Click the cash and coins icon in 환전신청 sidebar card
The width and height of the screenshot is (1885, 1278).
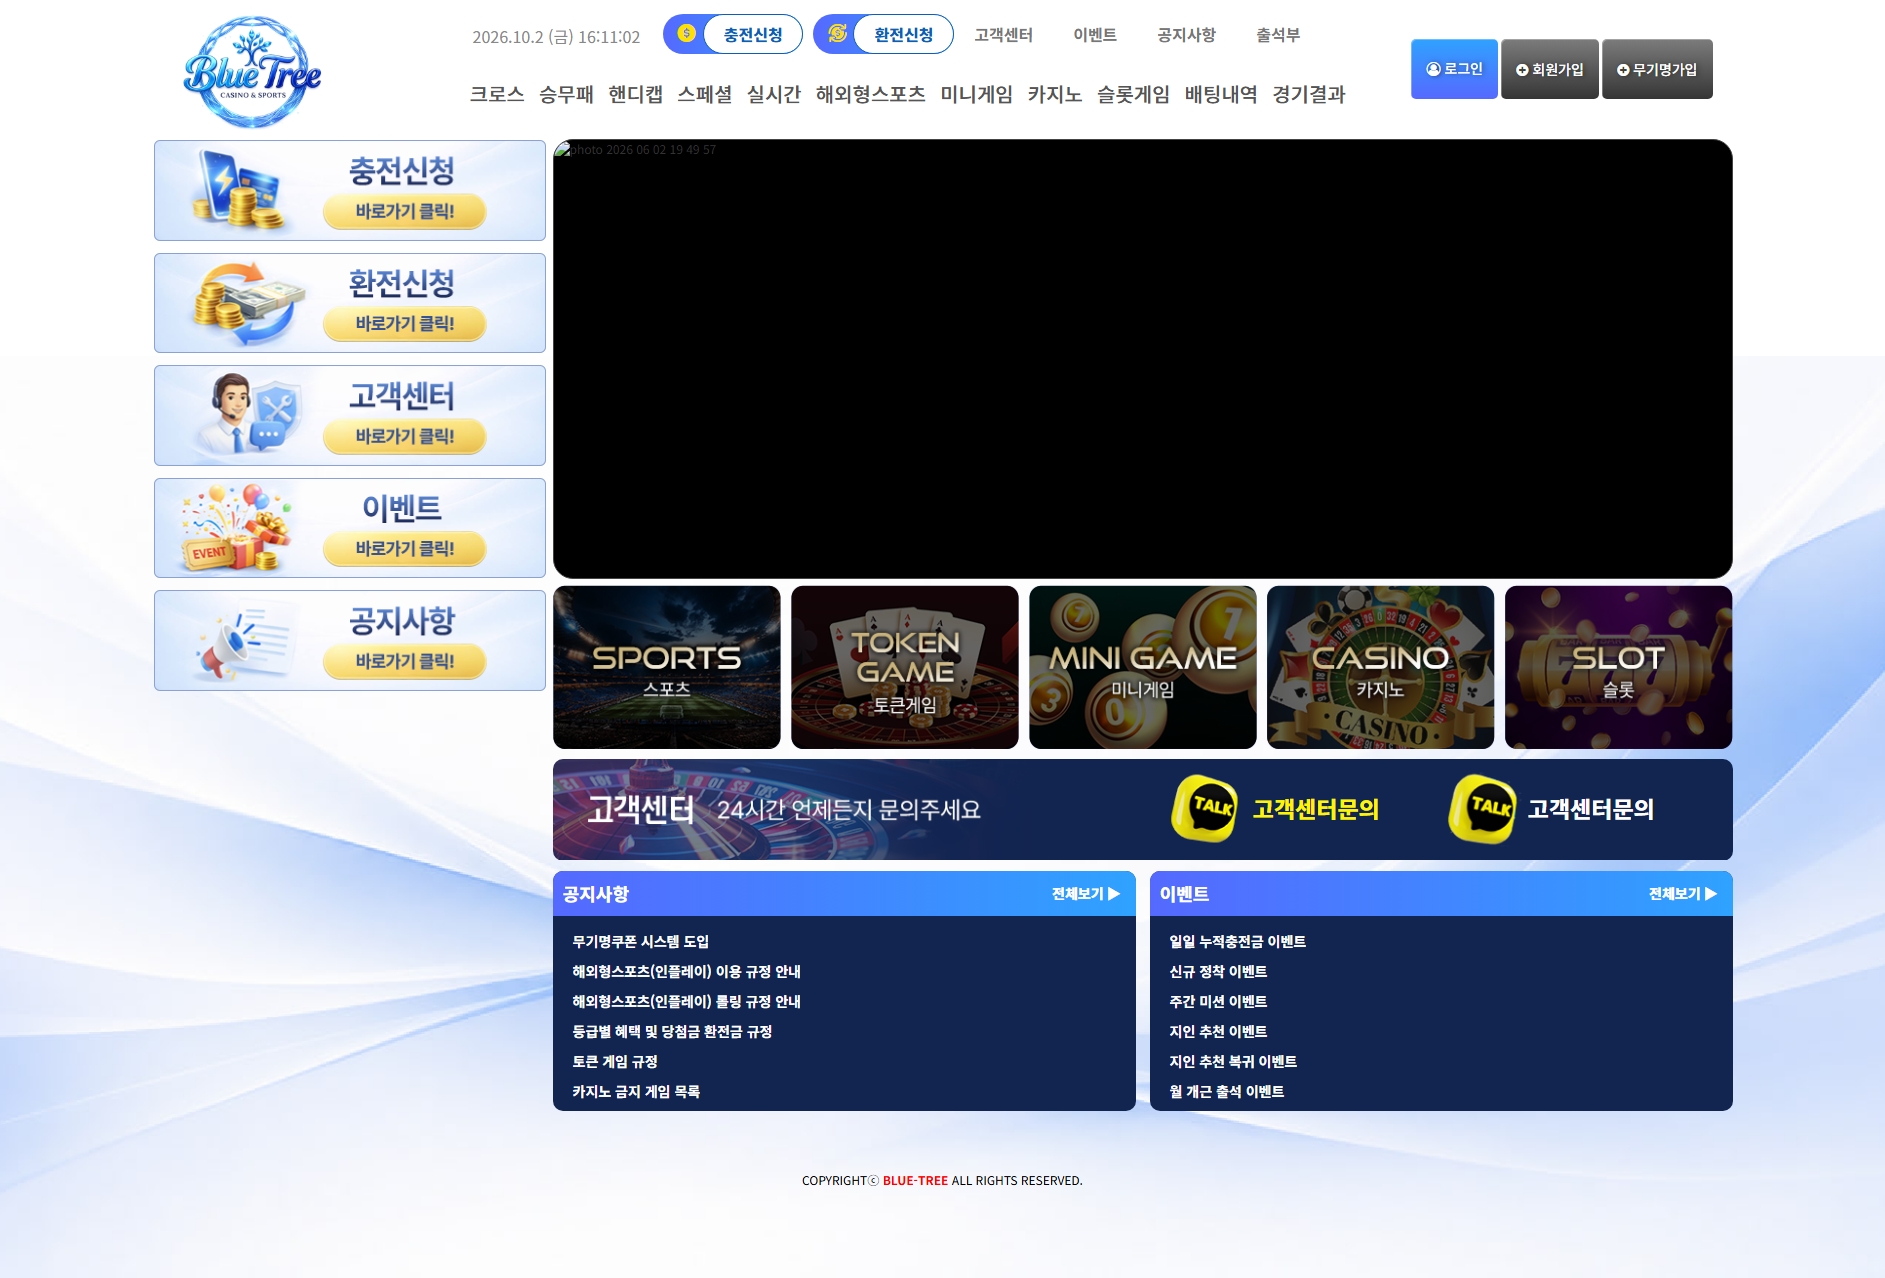(248, 303)
